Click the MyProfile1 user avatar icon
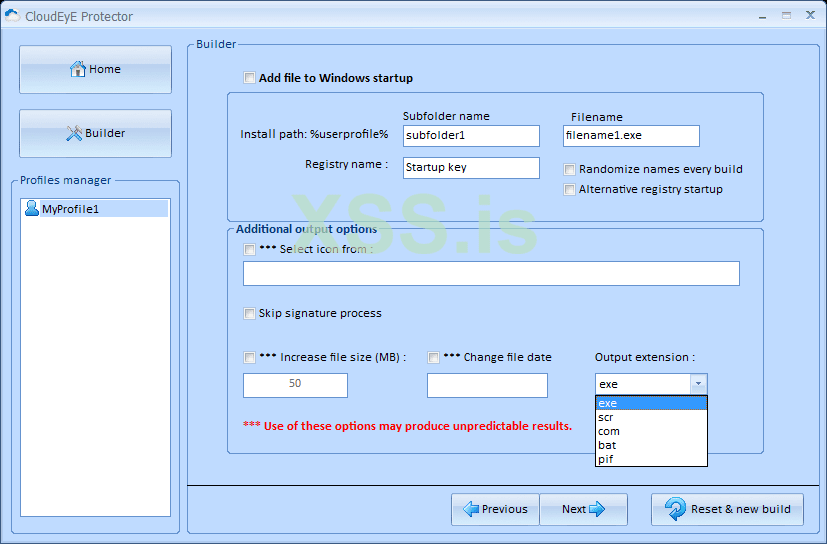Screen dimensions: 827x544 [32, 208]
